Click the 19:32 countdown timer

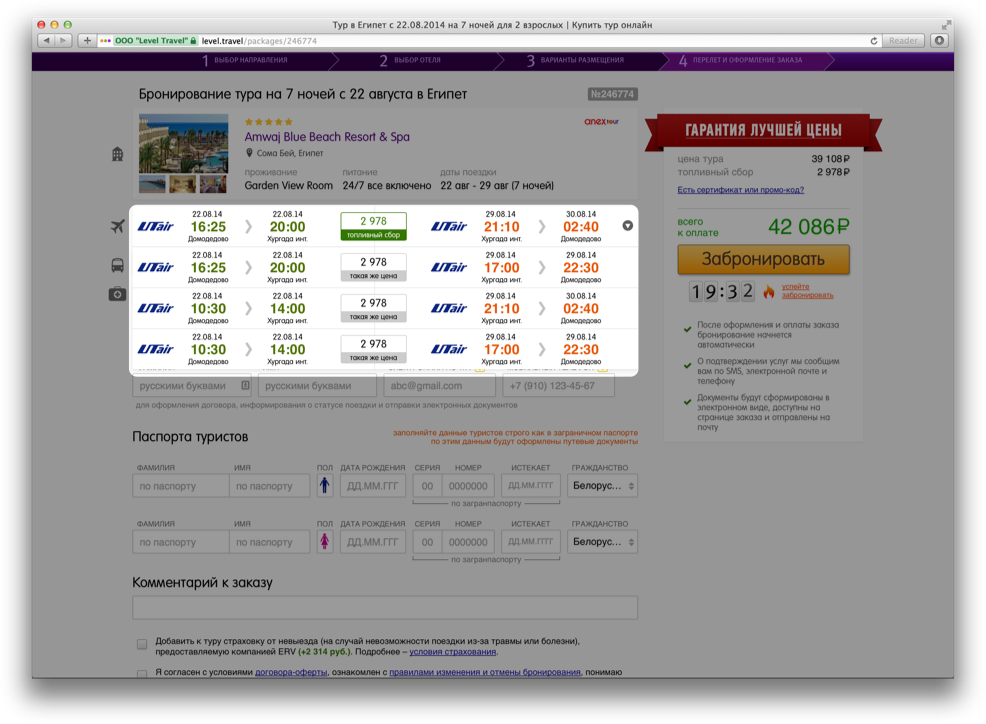[722, 291]
